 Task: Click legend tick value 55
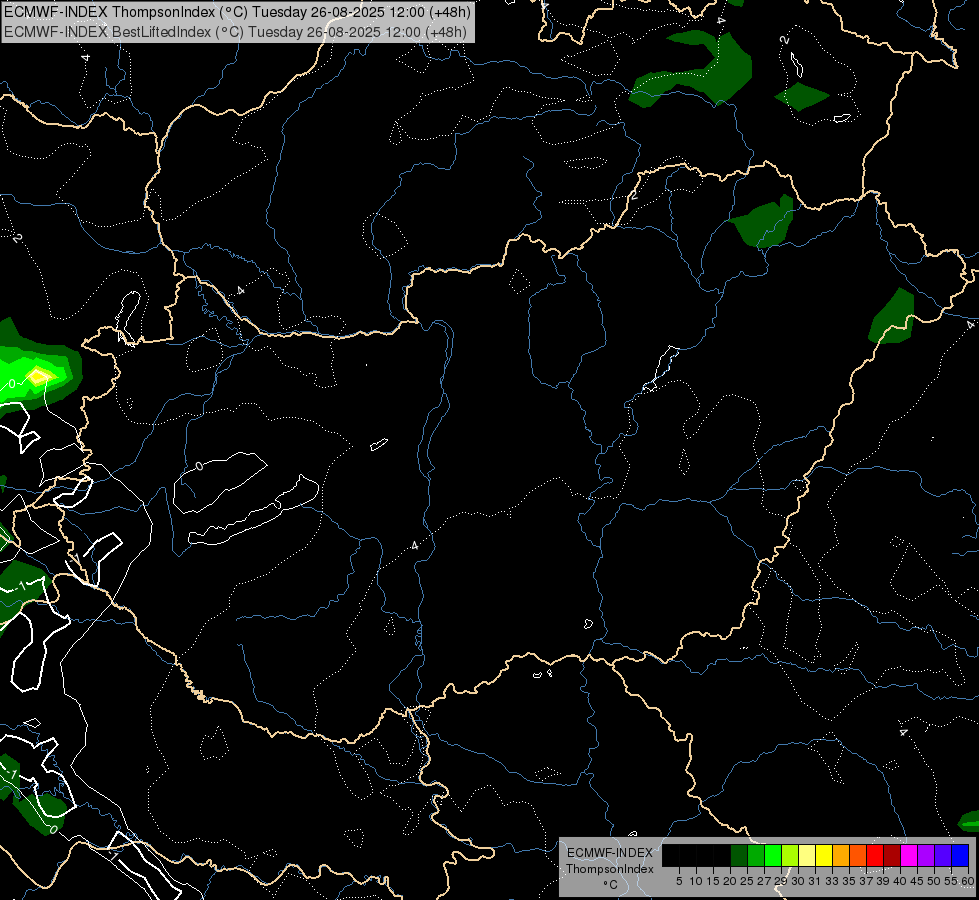952,881
